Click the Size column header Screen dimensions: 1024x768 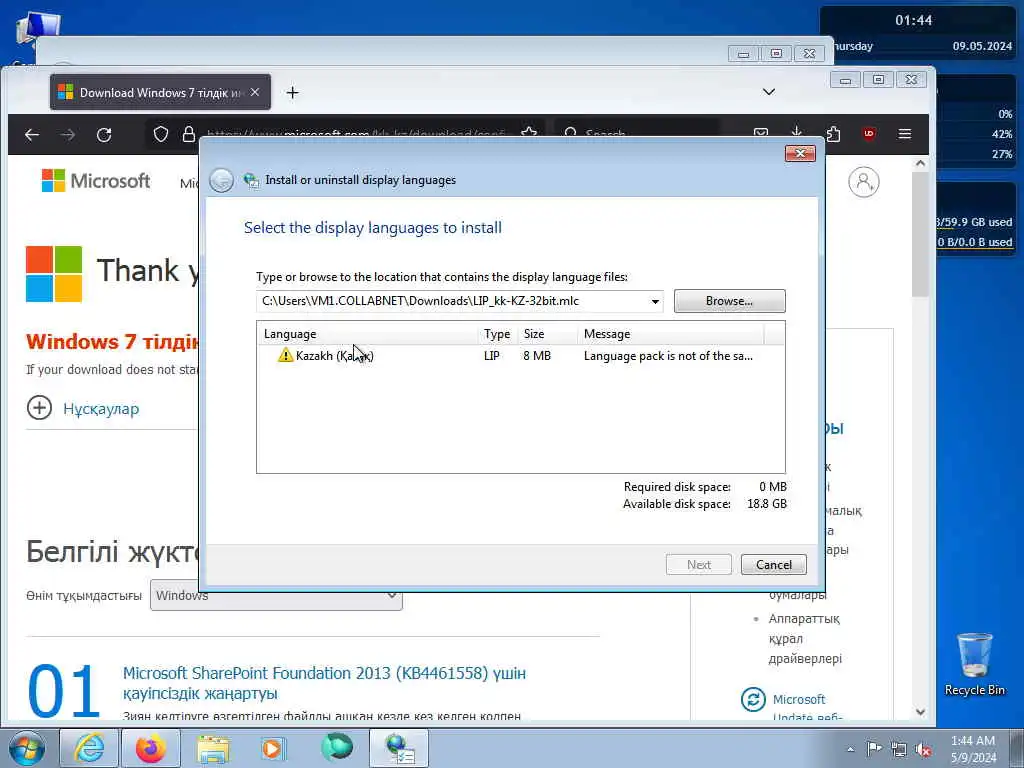[x=547, y=334]
